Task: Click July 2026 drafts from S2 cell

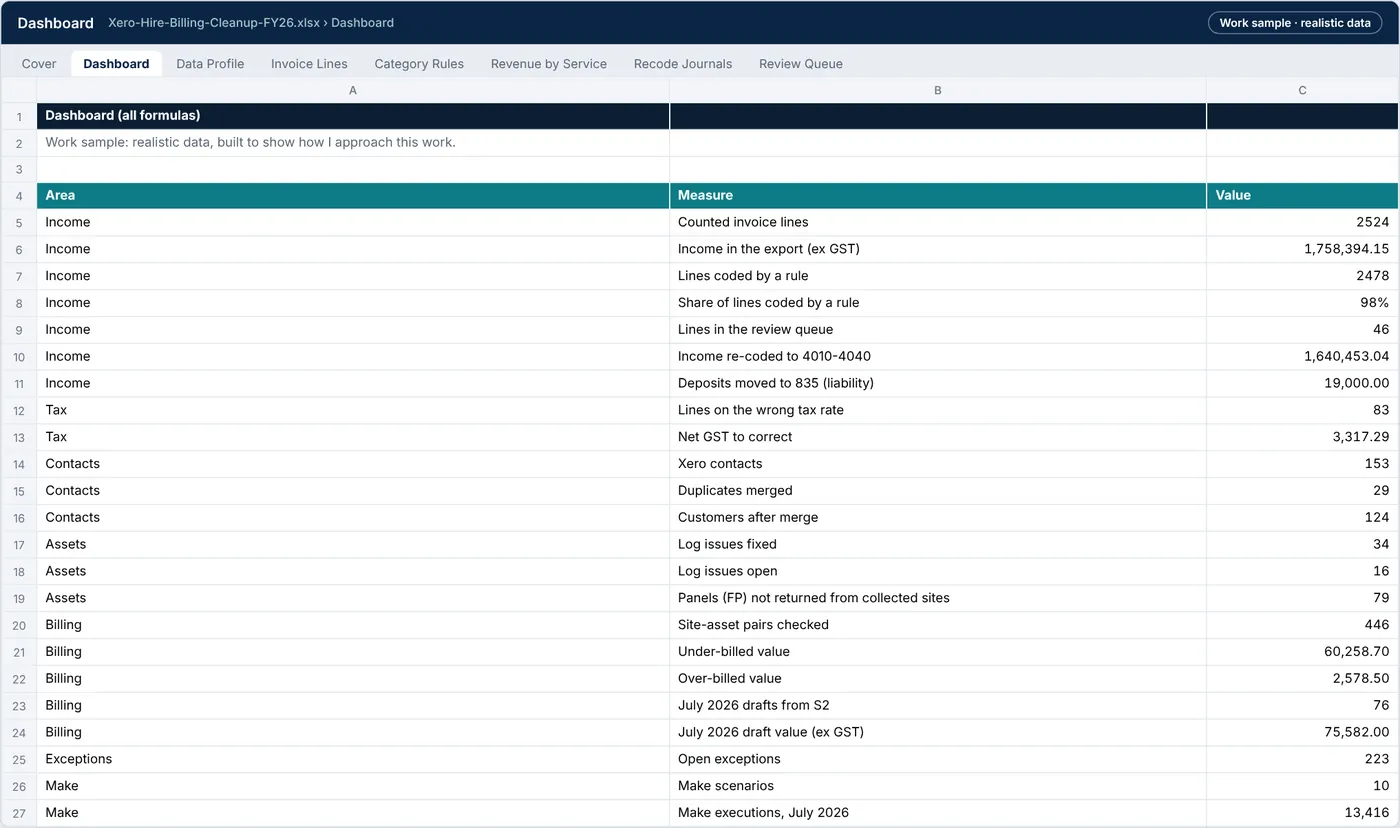Action: [938, 705]
